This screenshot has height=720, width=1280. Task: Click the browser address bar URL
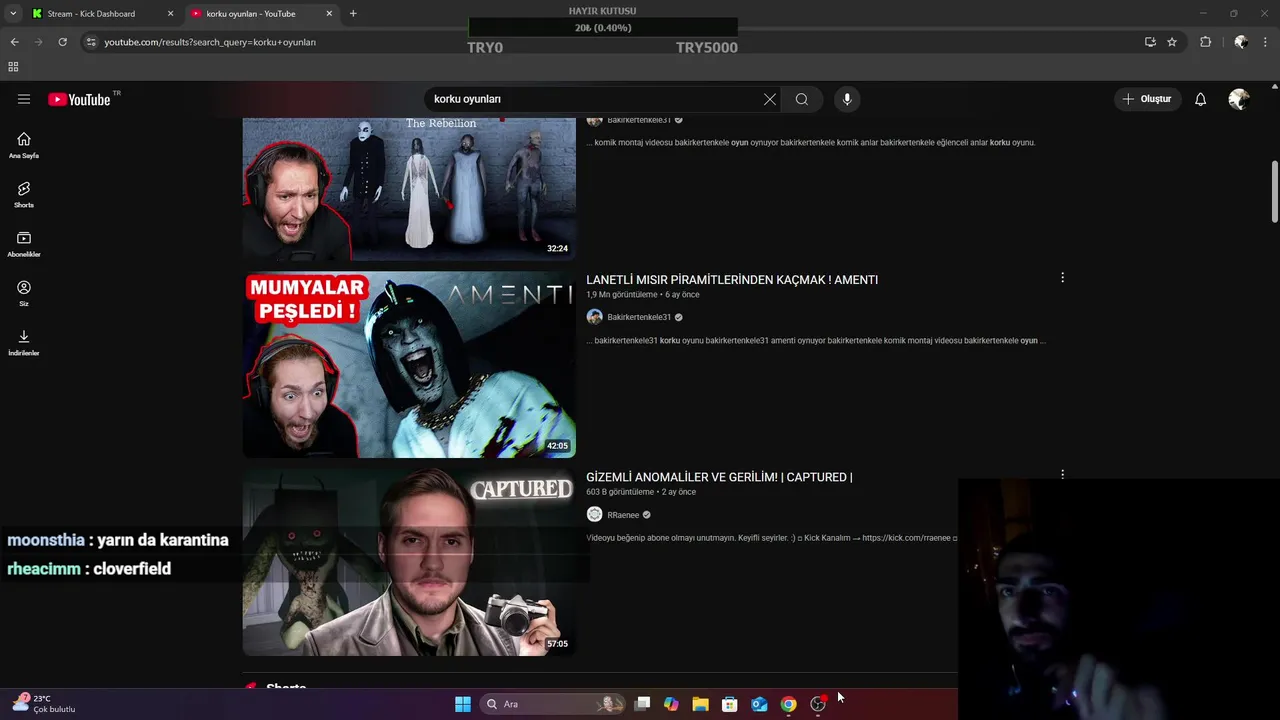click(210, 42)
